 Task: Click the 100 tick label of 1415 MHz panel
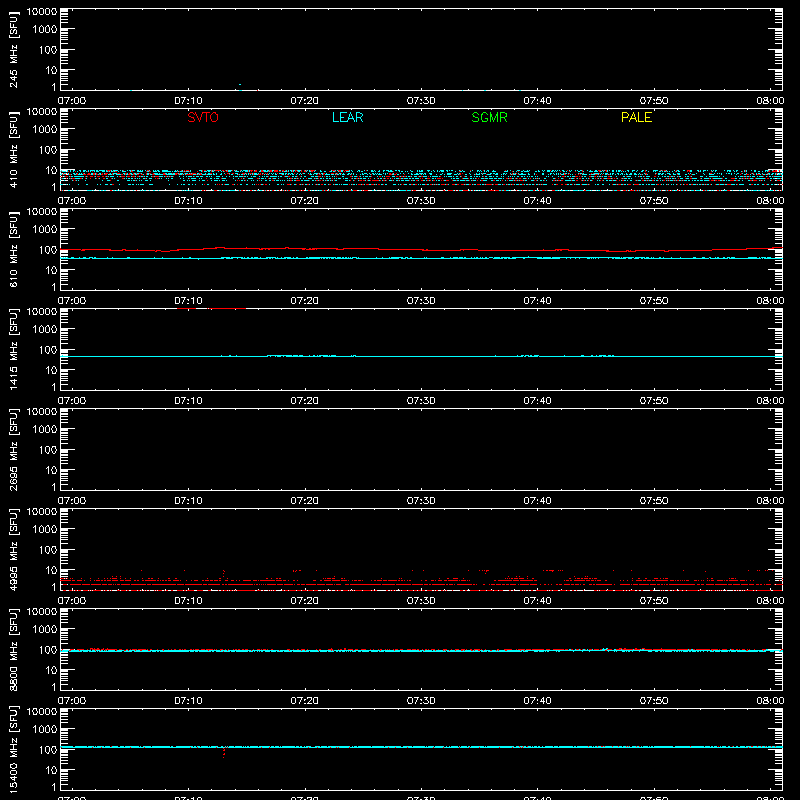coord(48,350)
